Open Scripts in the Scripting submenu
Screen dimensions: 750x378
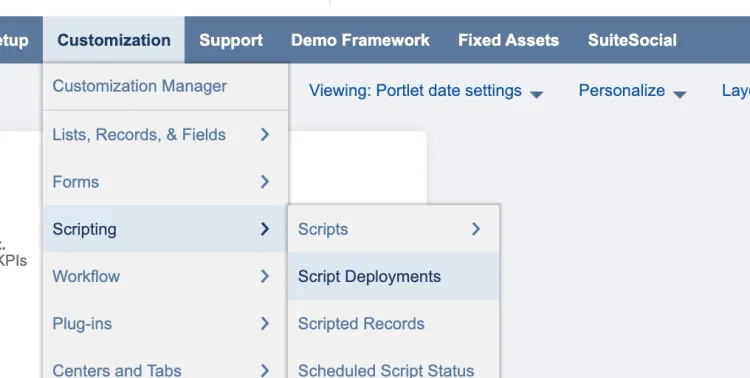tap(394, 229)
